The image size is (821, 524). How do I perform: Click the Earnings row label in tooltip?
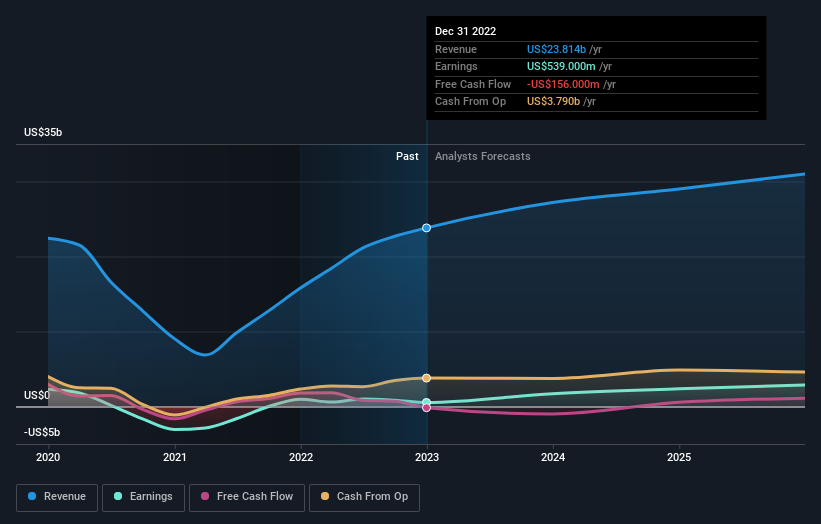pyautogui.click(x=456, y=66)
